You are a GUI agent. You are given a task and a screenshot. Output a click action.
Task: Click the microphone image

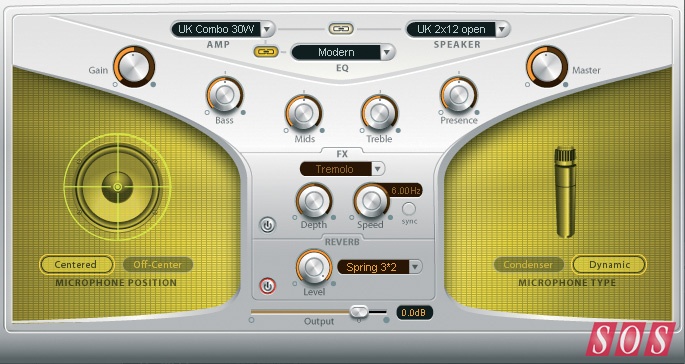(565, 192)
